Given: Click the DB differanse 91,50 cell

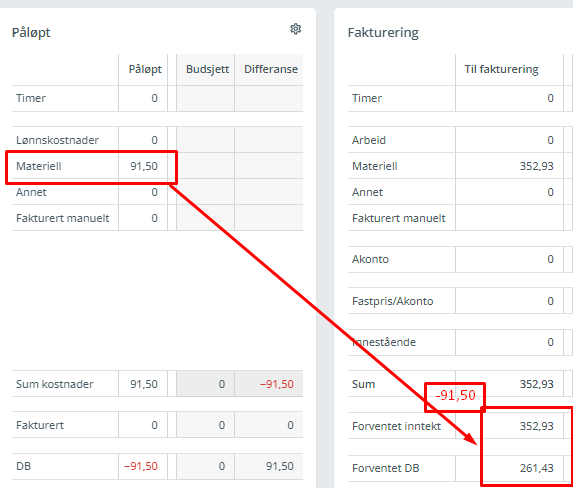Looking at the screenshot, I should [269, 466].
